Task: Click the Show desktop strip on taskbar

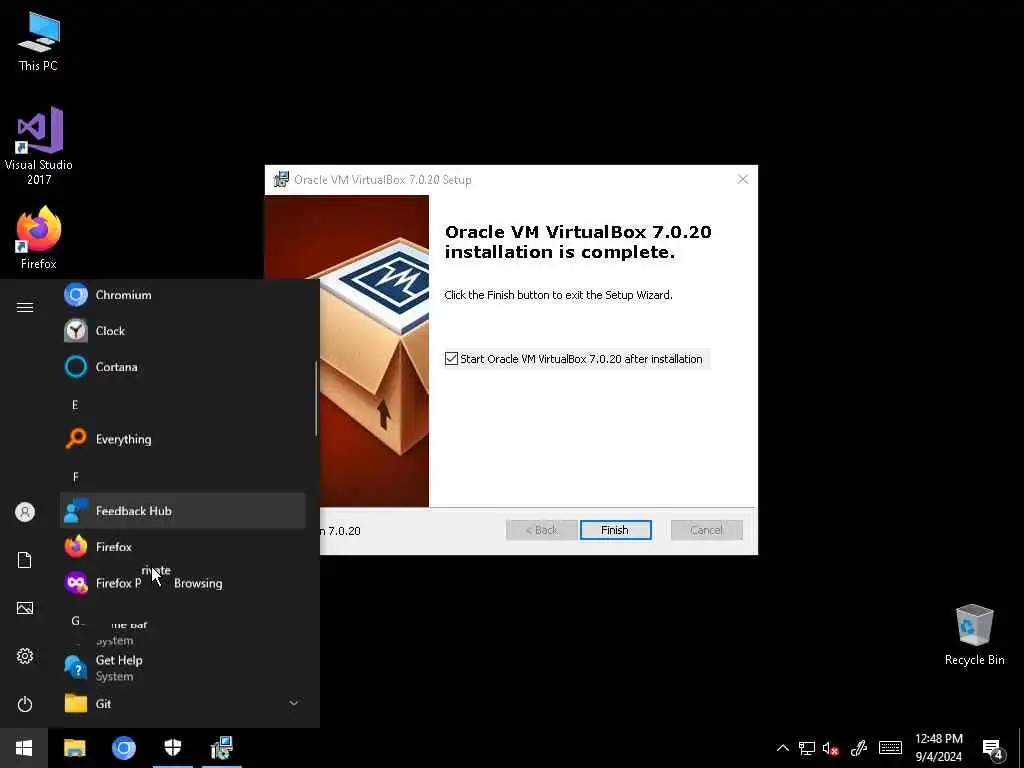Action: click(1021, 748)
